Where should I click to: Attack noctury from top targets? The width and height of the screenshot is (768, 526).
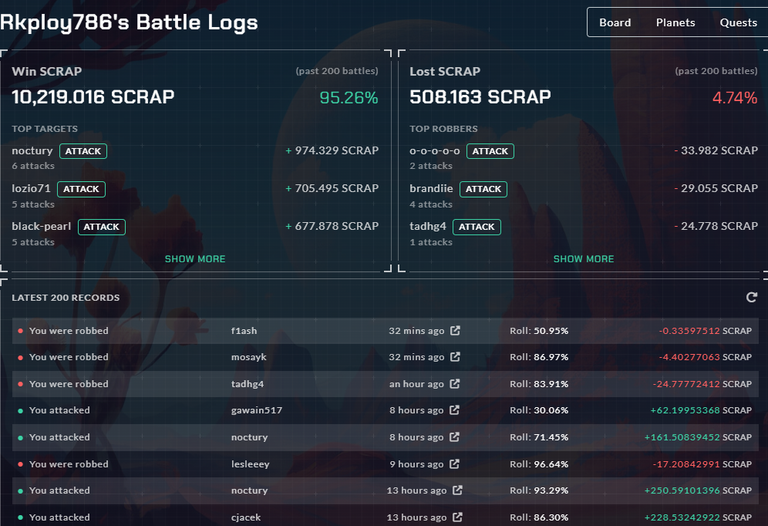pyautogui.click(x=83, y=151)
